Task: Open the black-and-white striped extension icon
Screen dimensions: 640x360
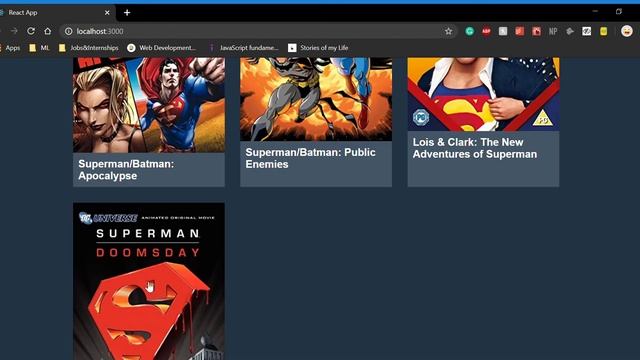Action: [587, 31]
